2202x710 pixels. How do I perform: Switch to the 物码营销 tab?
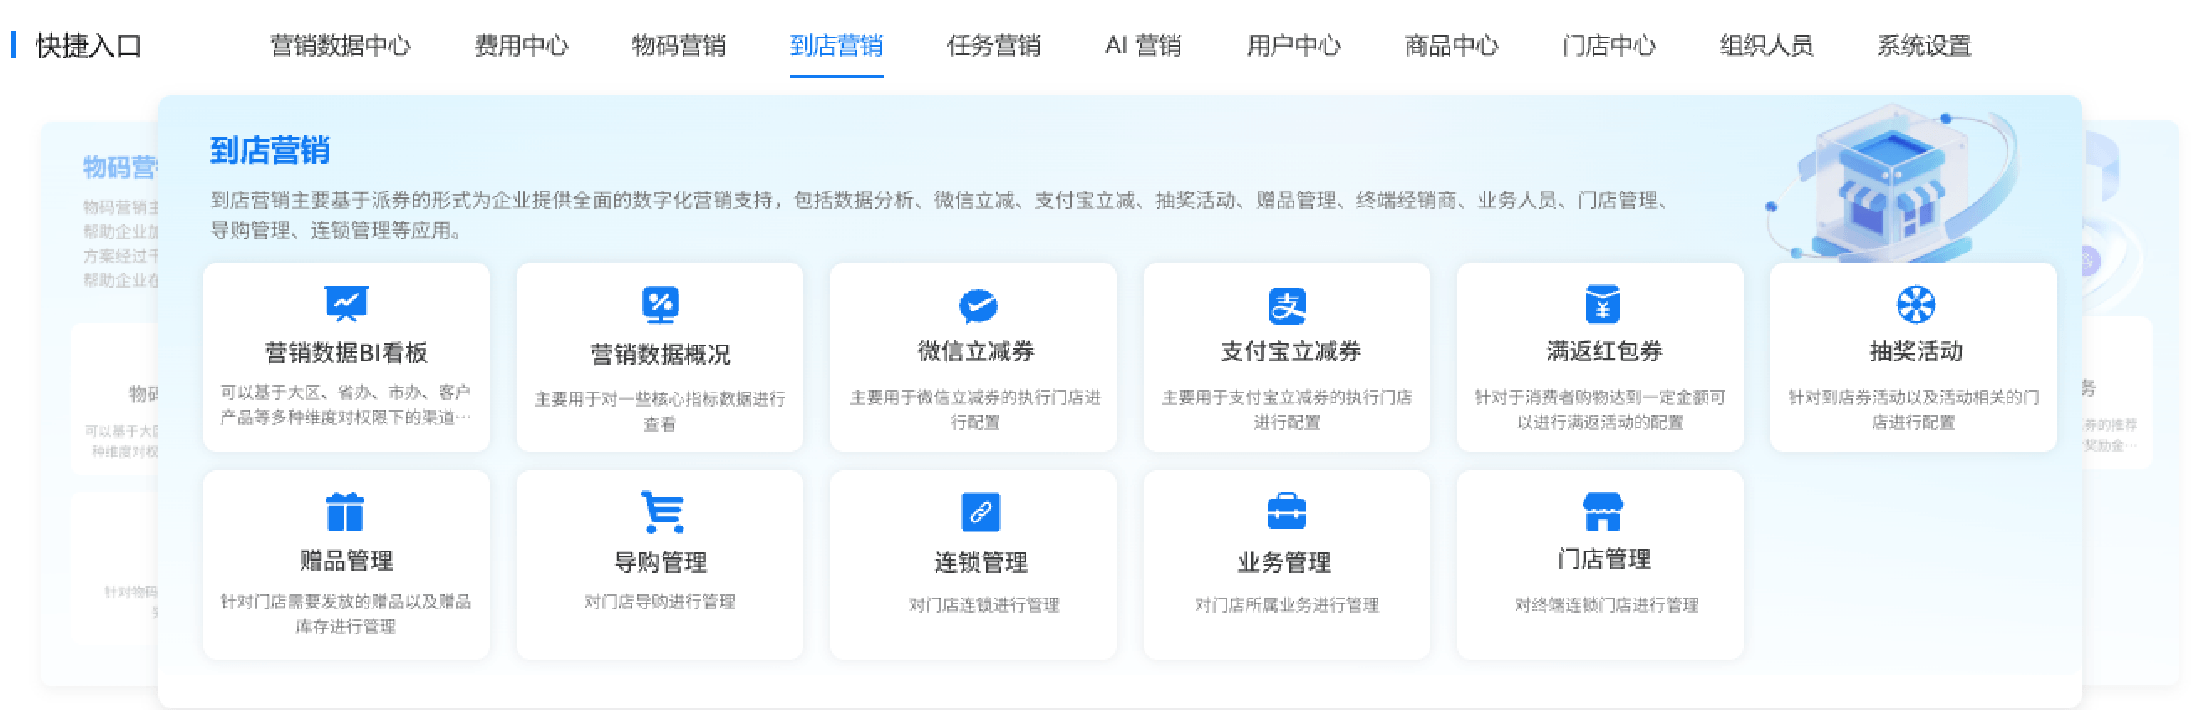click(x=679, y=46)
